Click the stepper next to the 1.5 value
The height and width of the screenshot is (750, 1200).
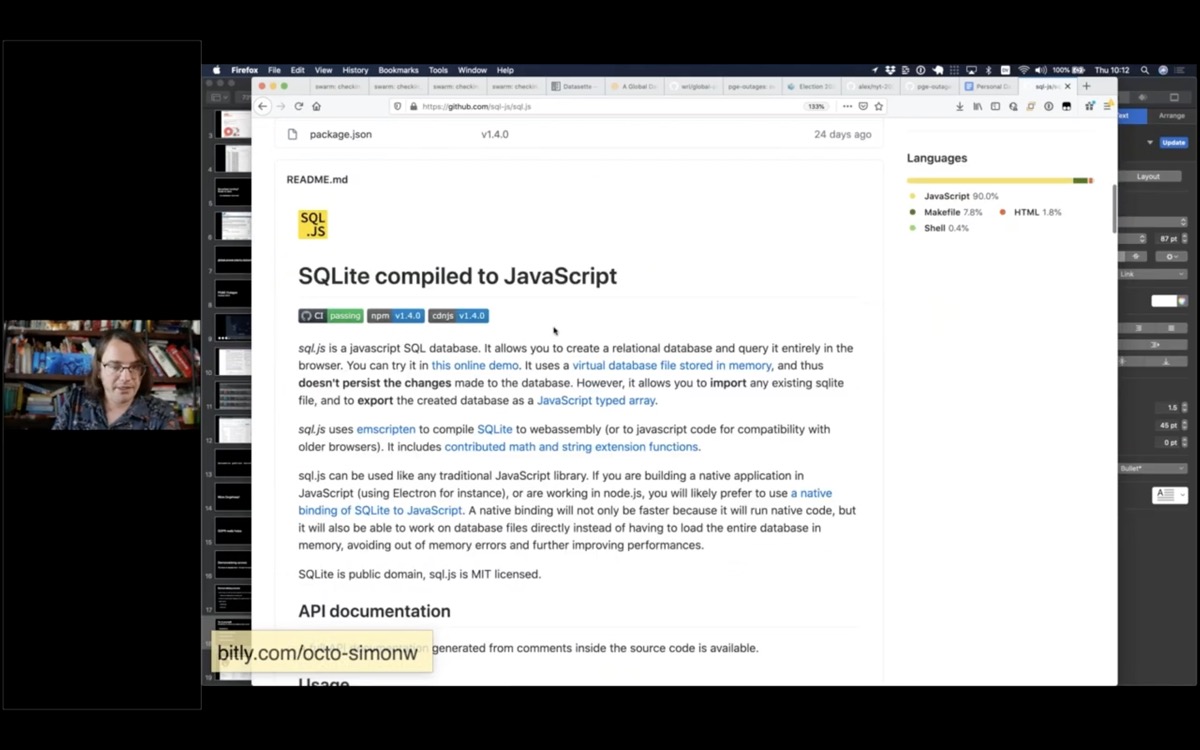point(1184,408)
